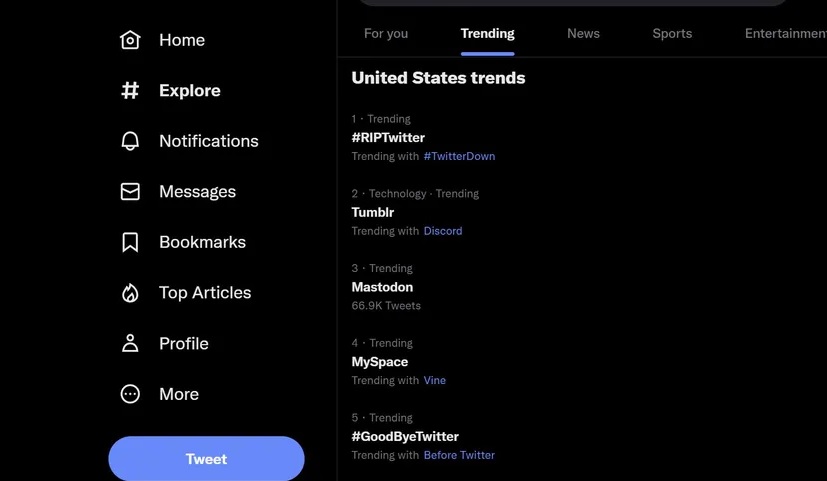Follow the Discord related trend link

[x=443, y=231]
